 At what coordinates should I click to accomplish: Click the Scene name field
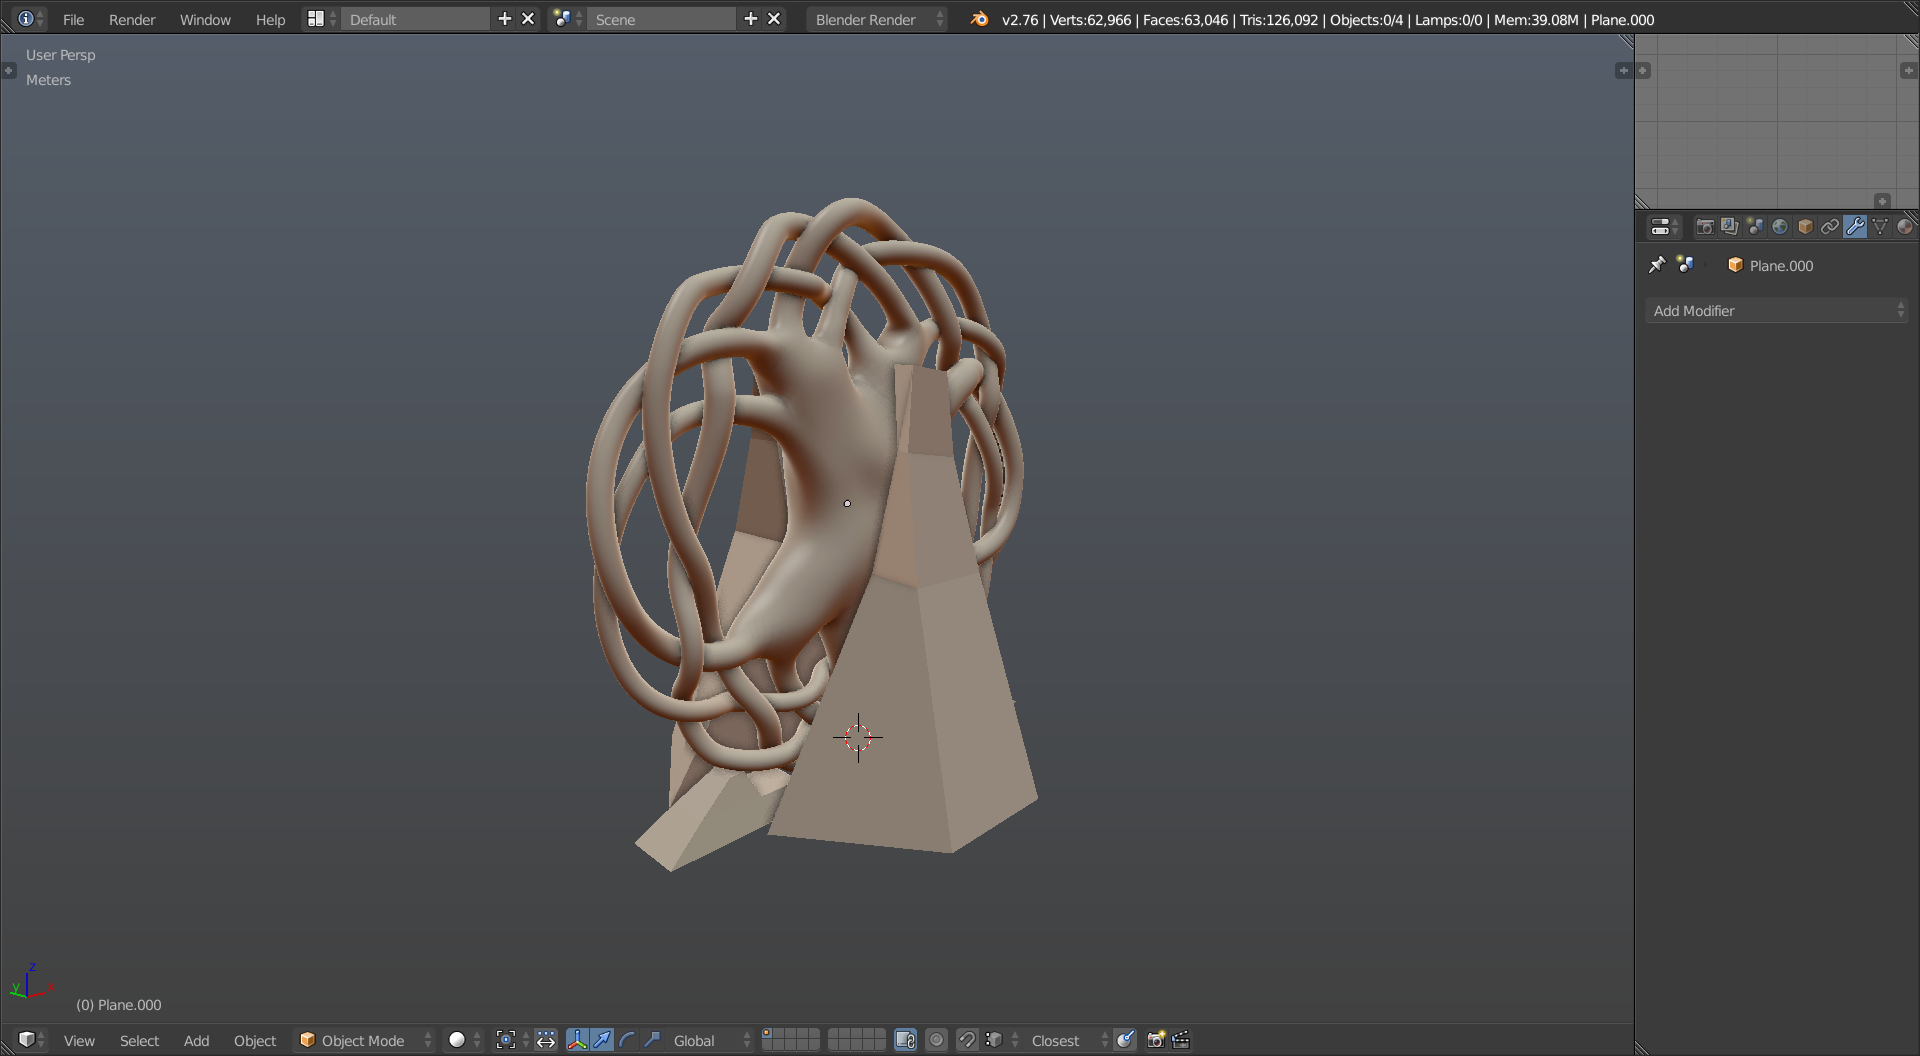(661, 19)
